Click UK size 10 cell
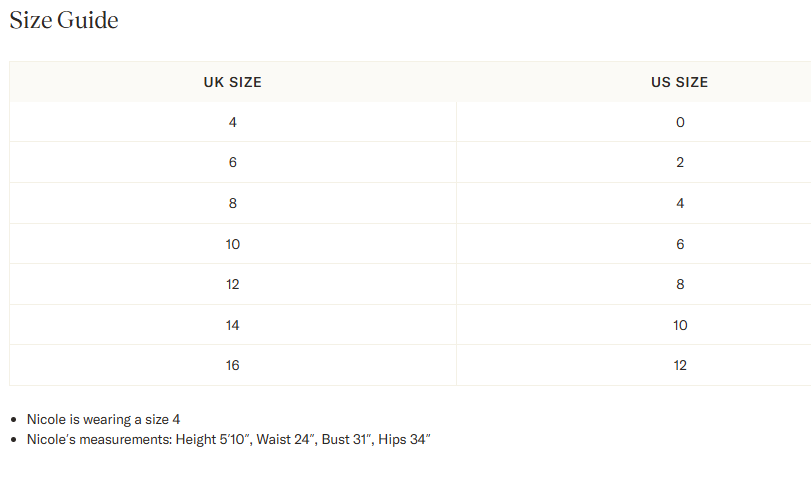 (x=233, y=244)
